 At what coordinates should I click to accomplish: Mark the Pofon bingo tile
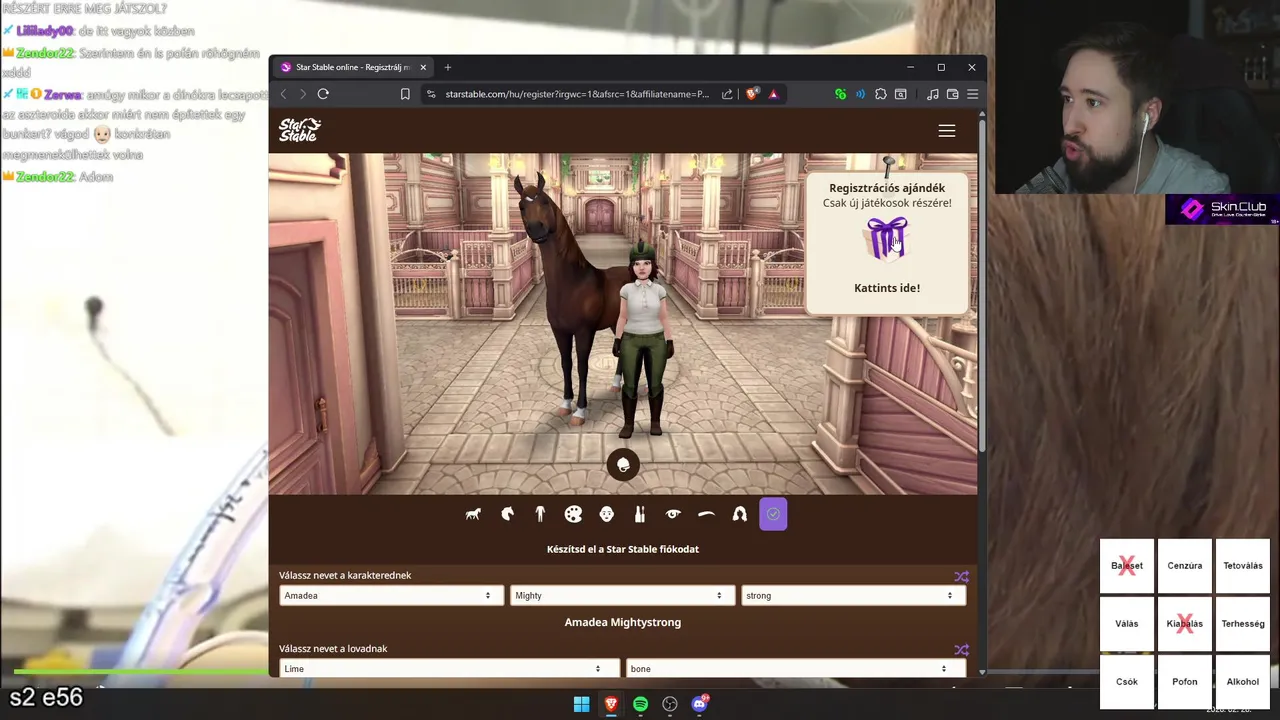(x=1185, y=682)
